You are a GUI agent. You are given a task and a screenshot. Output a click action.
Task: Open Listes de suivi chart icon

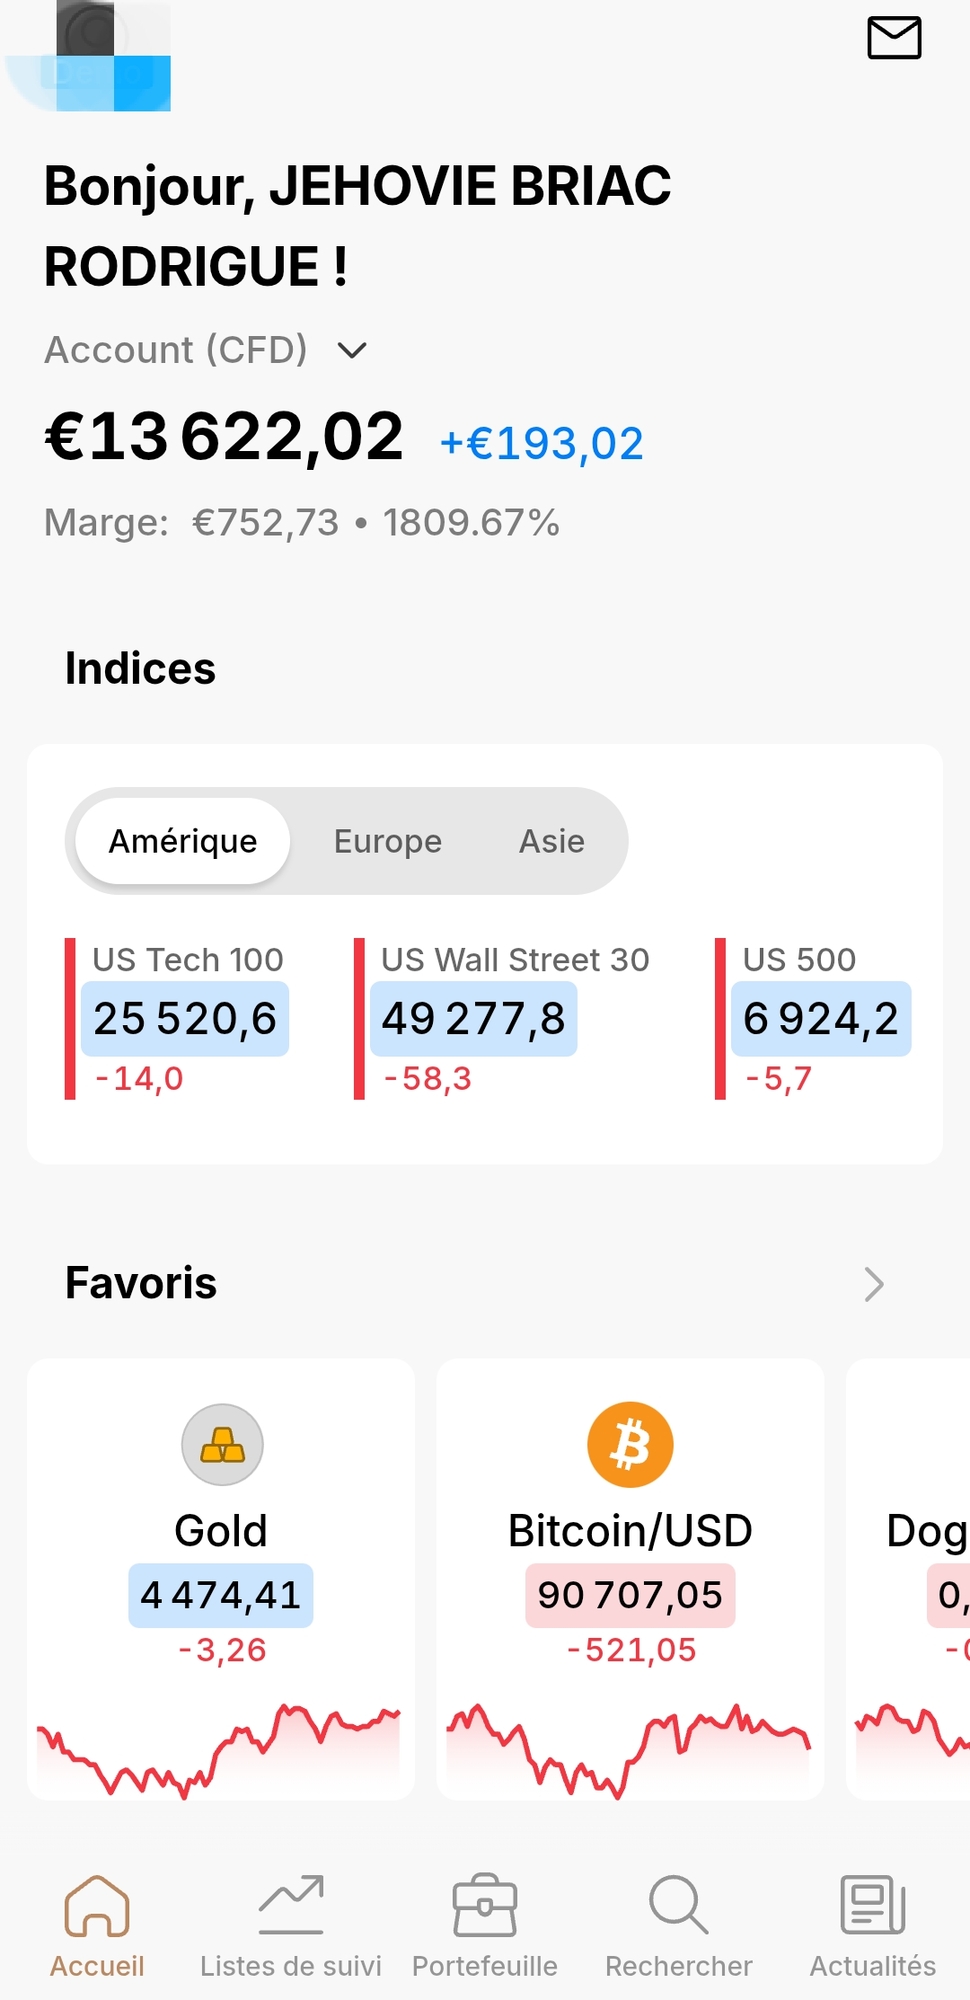[x=291, y=1906]
